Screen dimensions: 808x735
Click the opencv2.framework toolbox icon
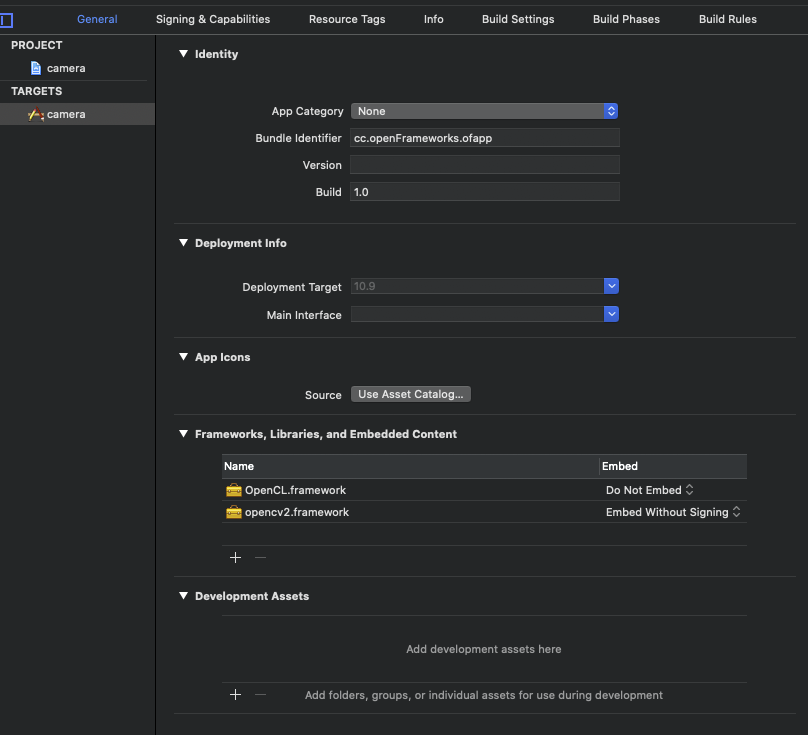[x=233, y=512]
